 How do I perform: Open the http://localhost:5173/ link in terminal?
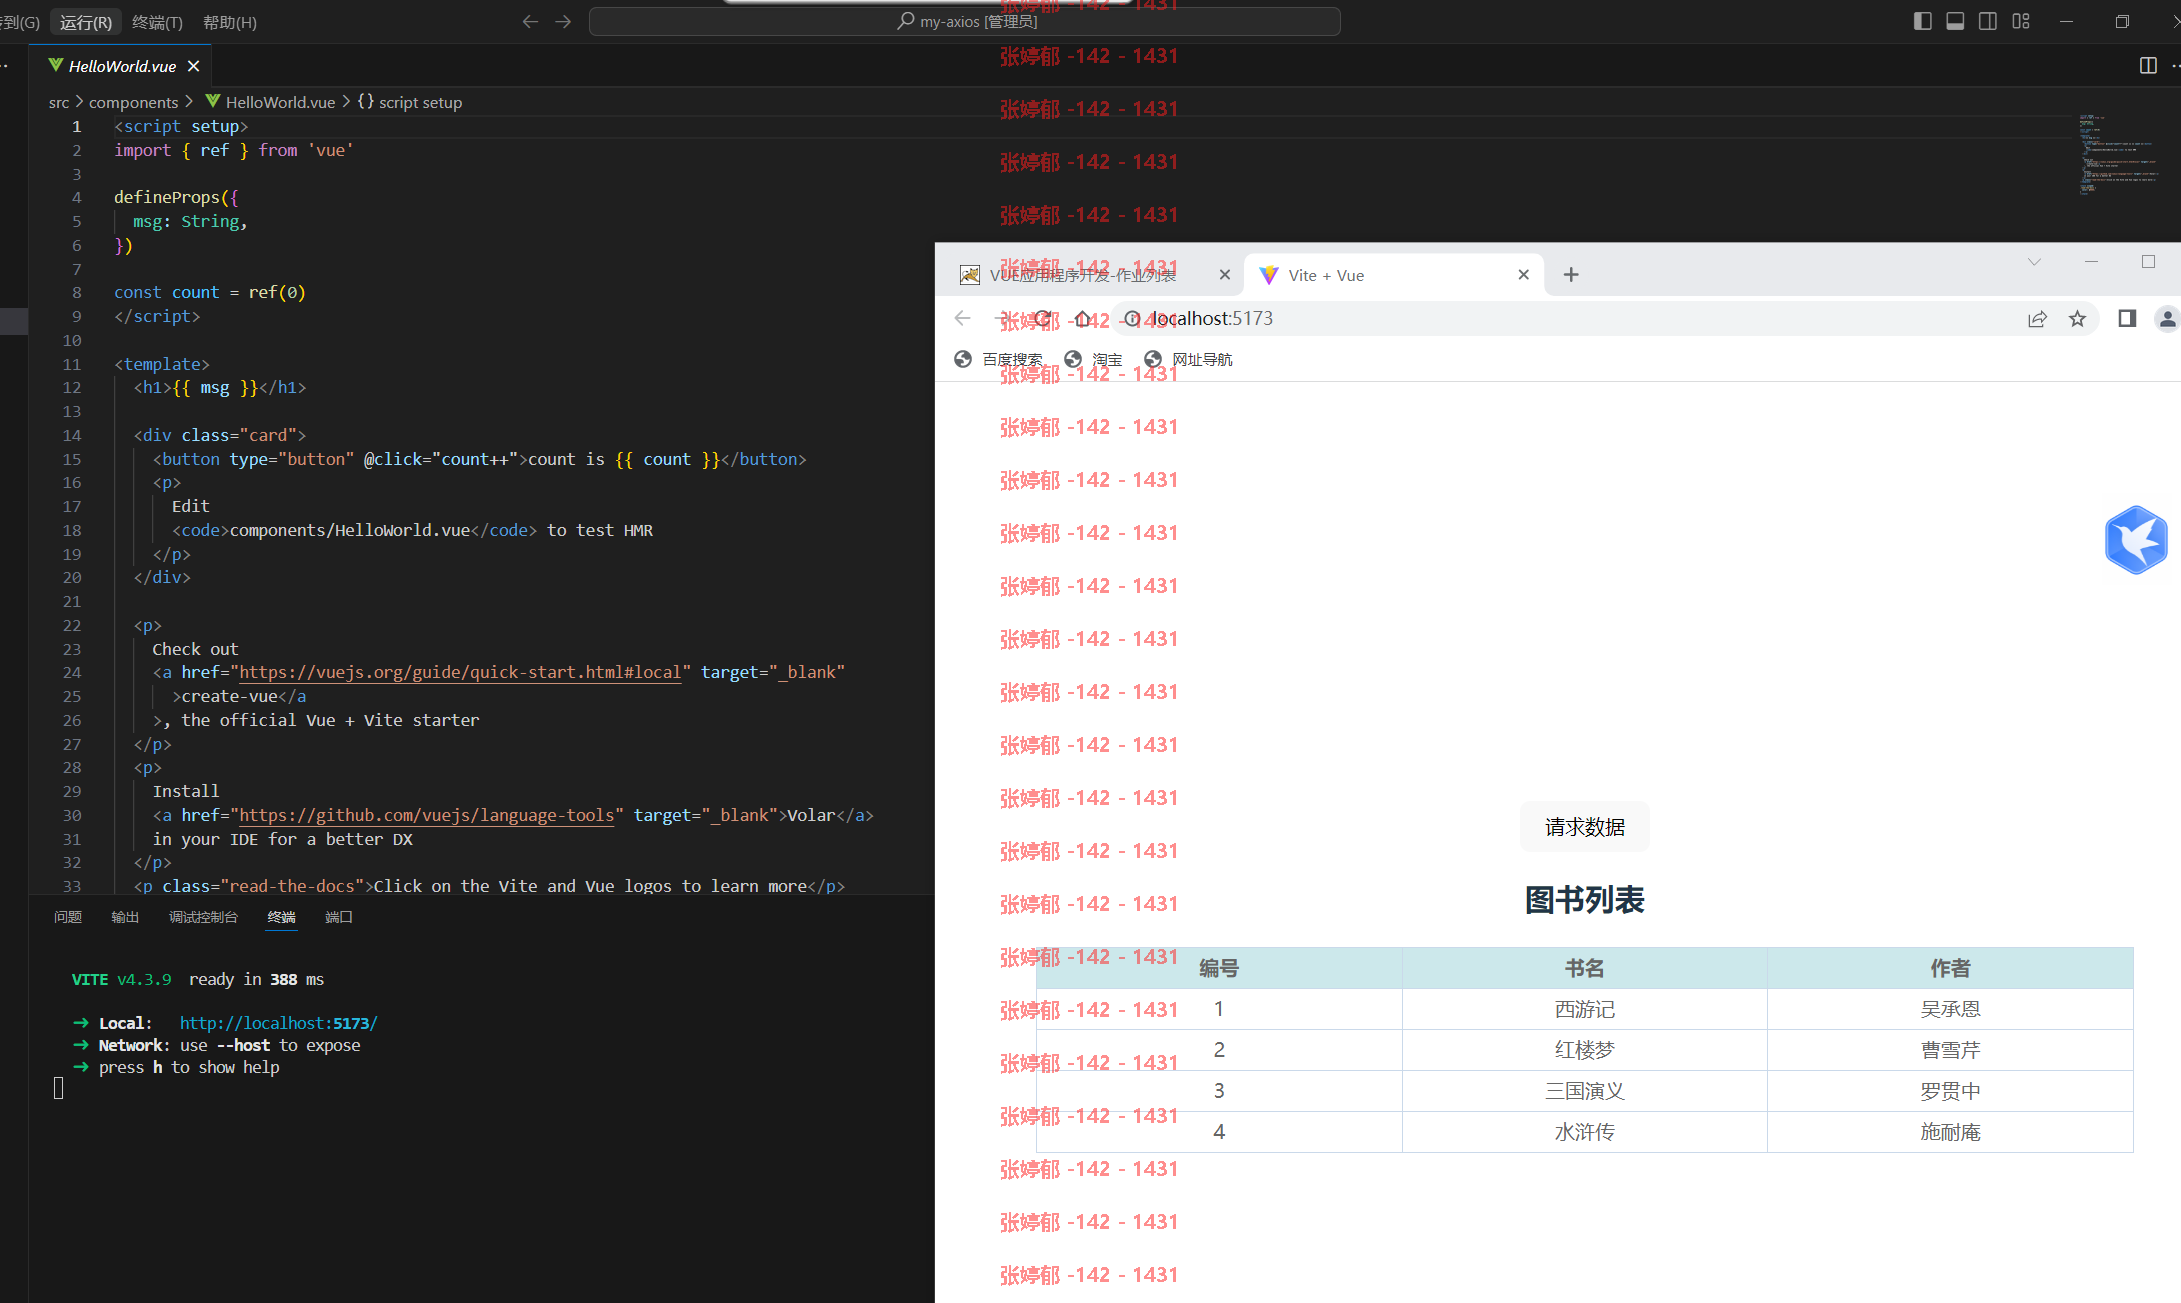point(279,1023)
